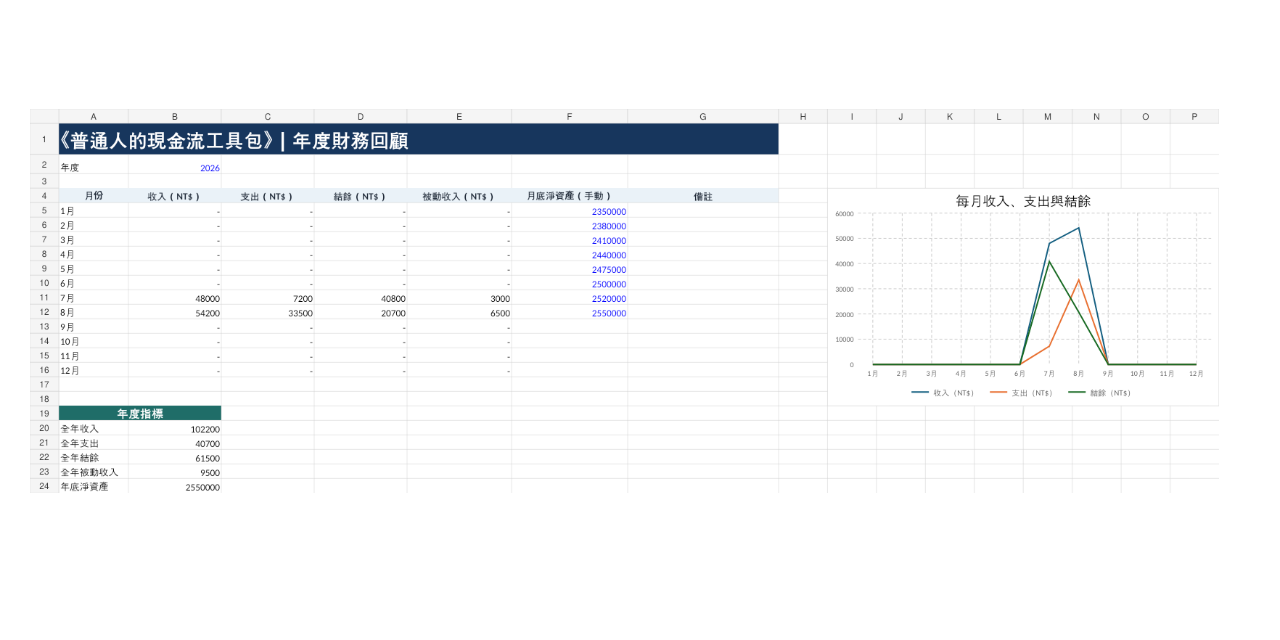Select the 備註 header cell

point(703,197)
